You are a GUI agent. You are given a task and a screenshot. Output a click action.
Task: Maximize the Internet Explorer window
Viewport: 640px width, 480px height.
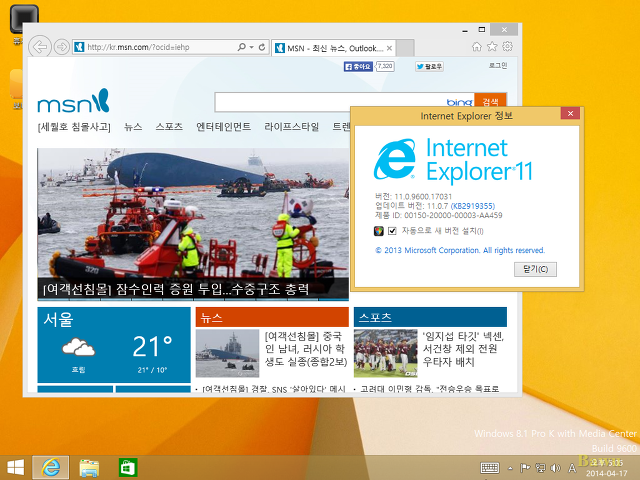[482, 30]
